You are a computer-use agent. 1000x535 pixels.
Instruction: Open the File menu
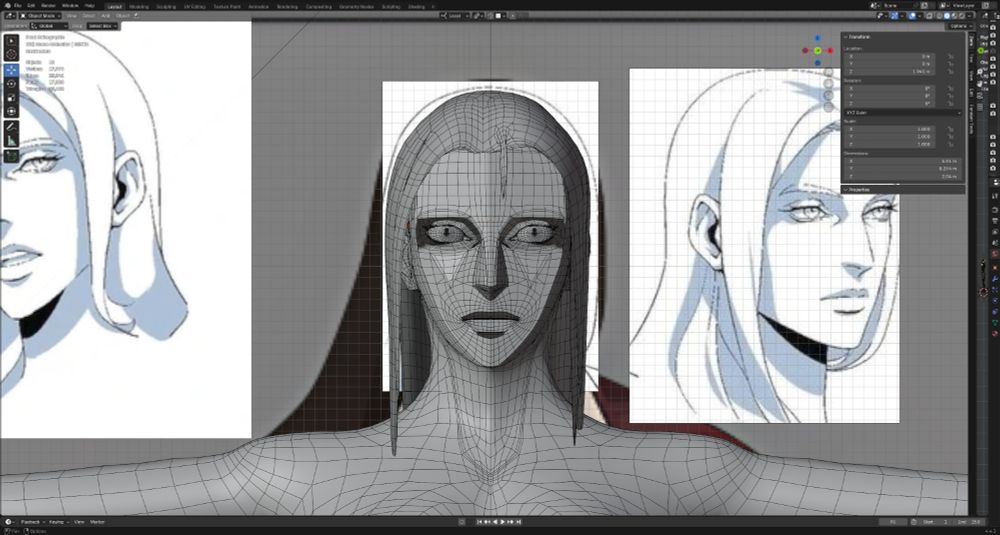[x=18, y=6]
